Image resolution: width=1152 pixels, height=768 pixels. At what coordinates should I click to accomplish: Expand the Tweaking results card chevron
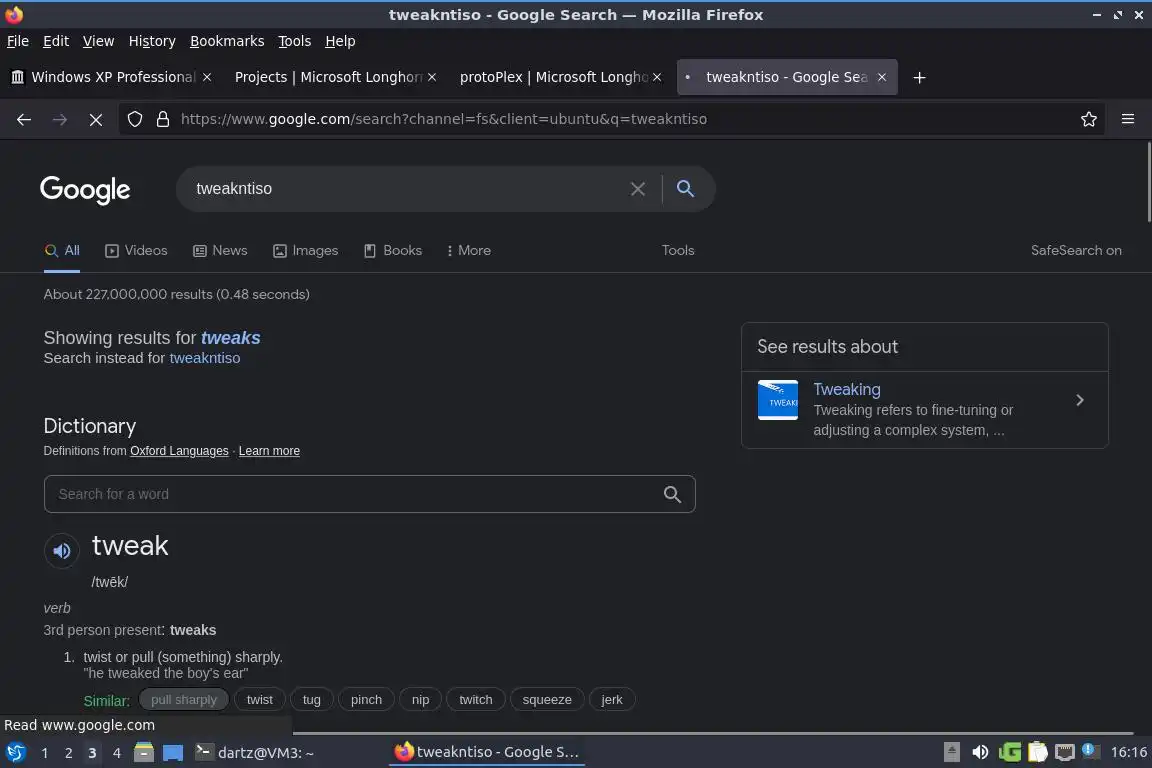tap(1080, 401)
